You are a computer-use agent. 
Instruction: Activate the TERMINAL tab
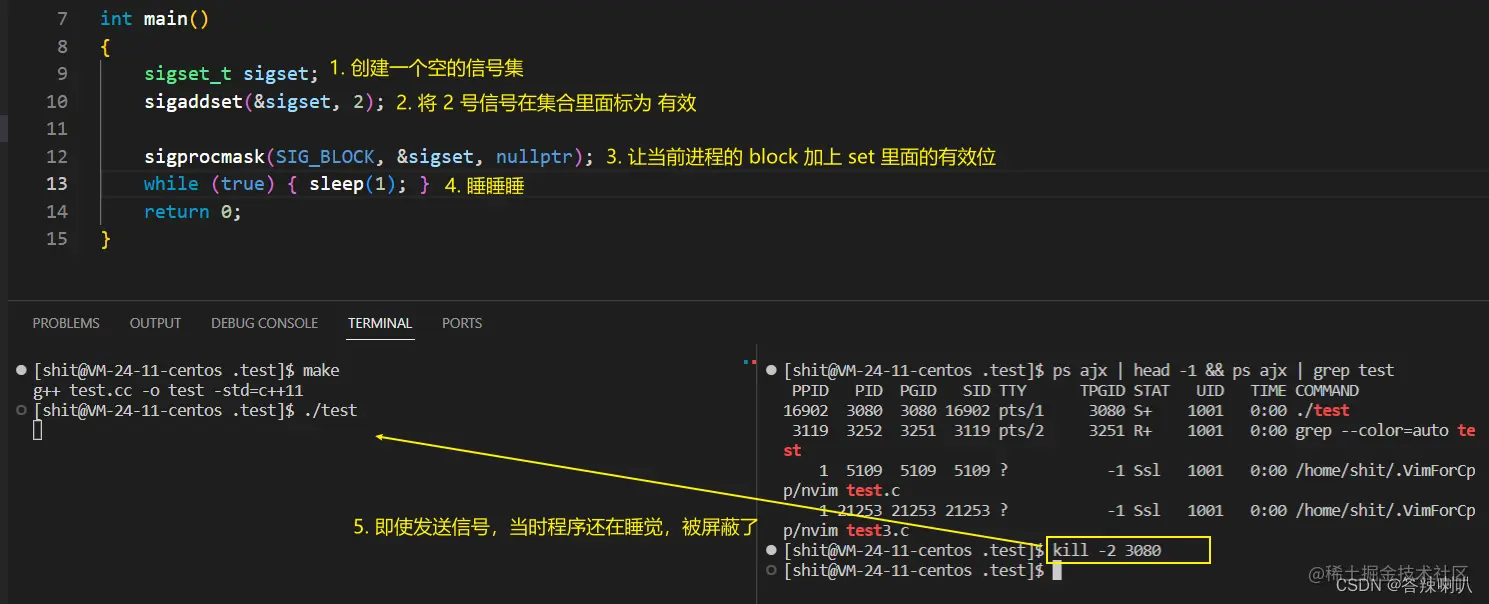(380, 323)
